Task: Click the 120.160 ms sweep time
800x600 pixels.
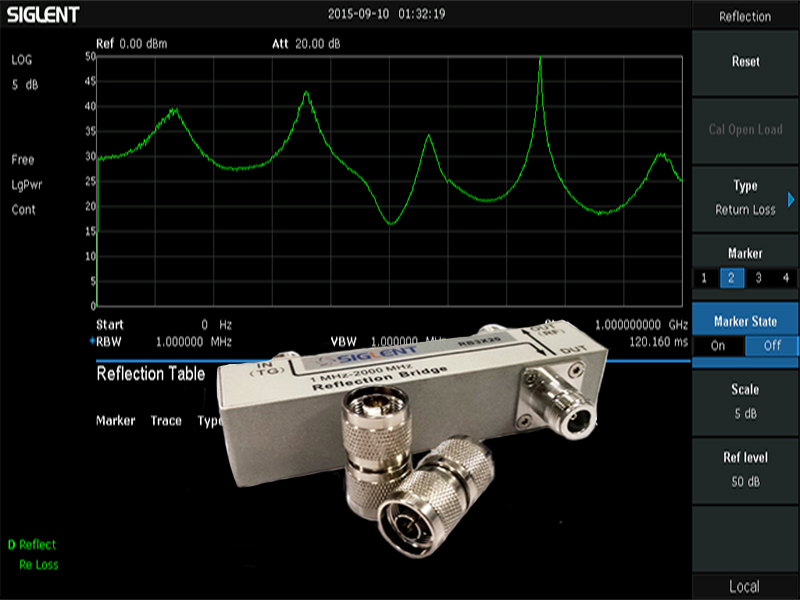Action: pyautogui.click(x=658, y=342)
